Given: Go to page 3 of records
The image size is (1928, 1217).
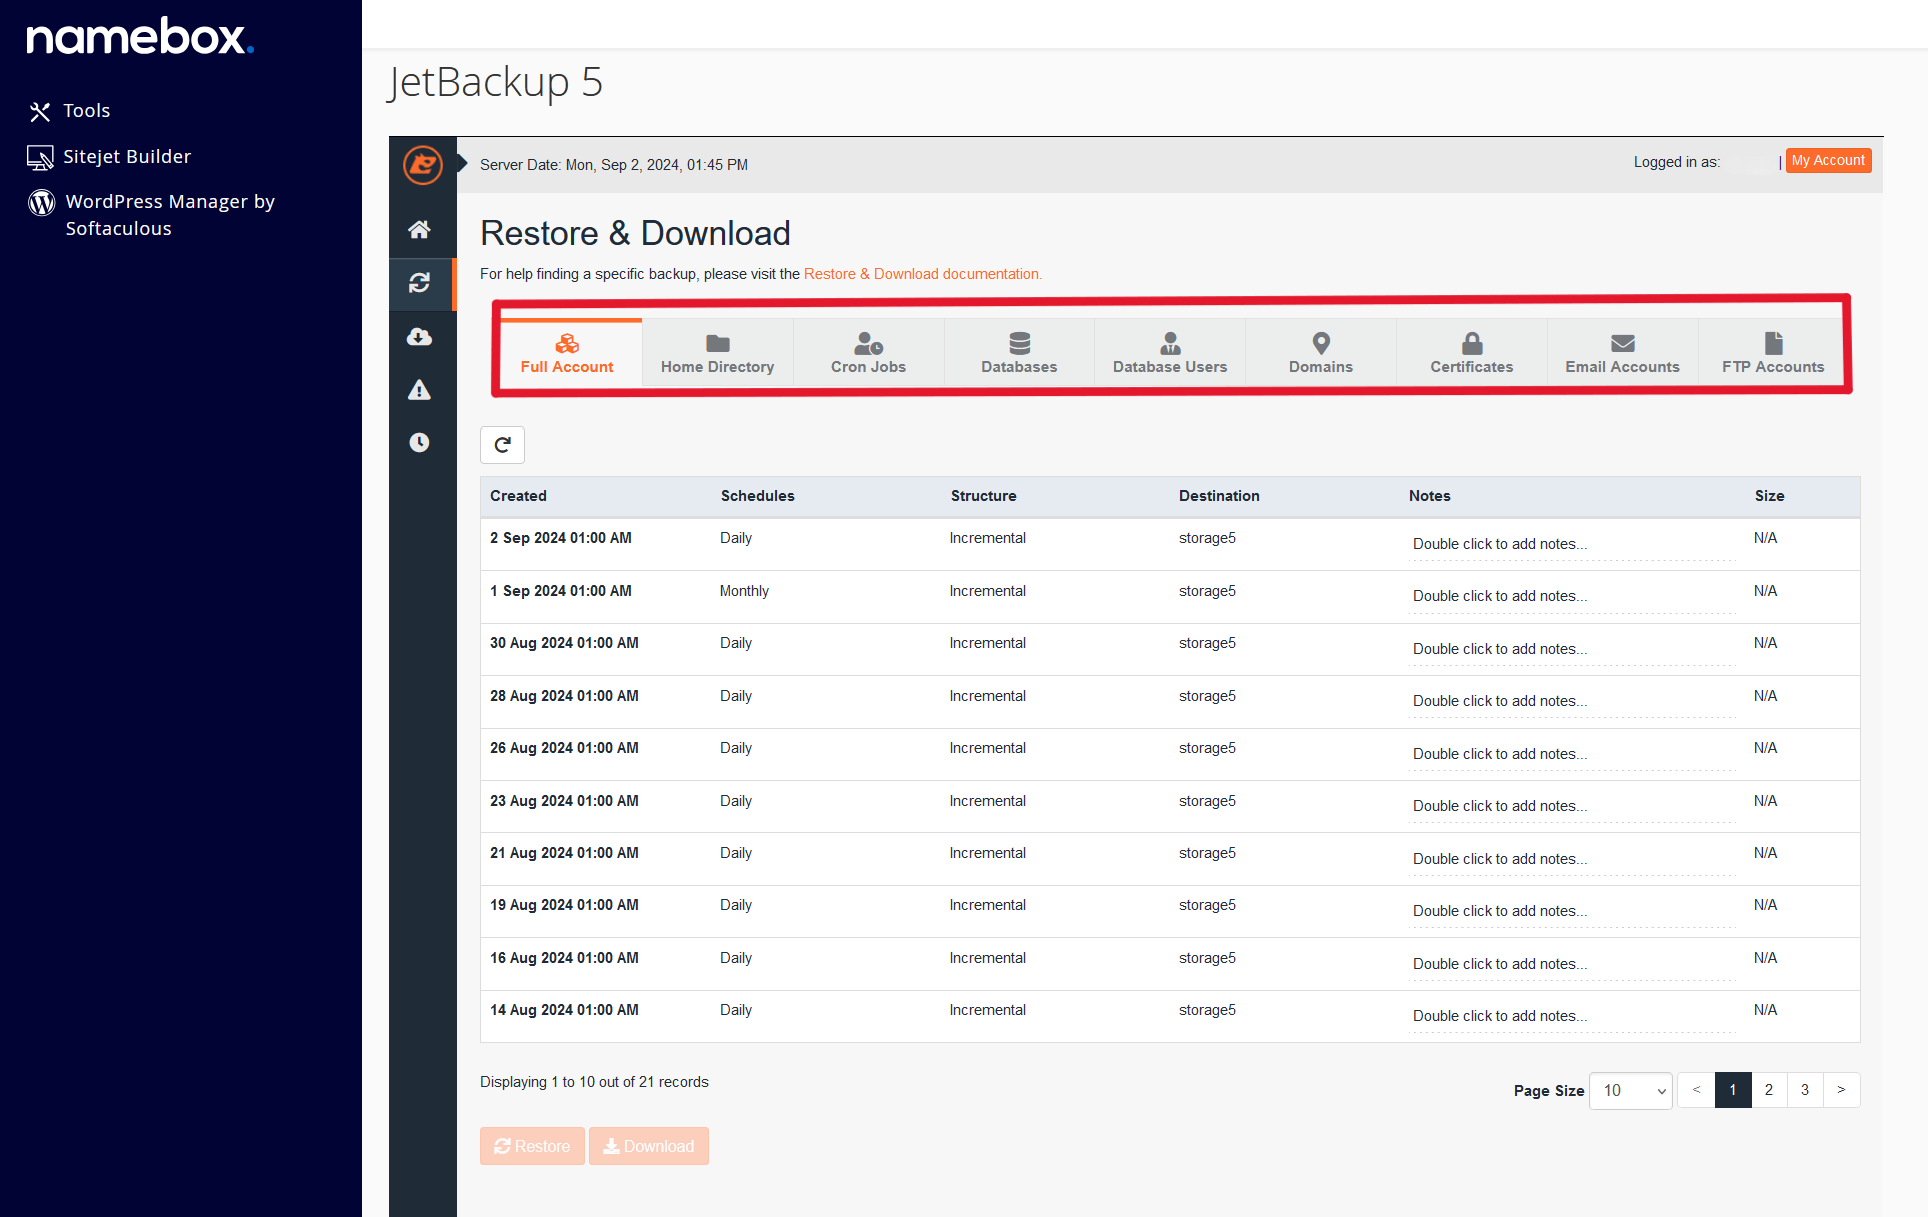Looking at the screenshot, I should pos(1805,1090).
